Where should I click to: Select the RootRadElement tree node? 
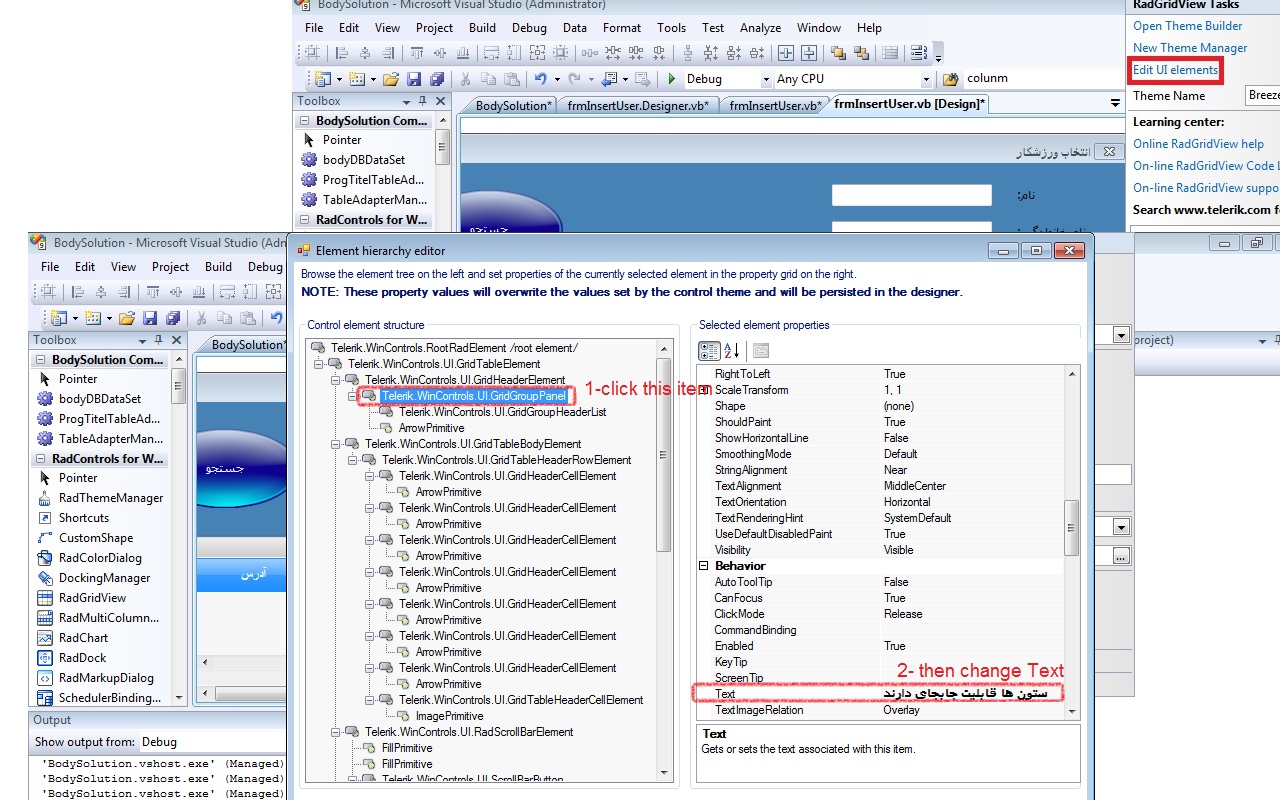453,348
